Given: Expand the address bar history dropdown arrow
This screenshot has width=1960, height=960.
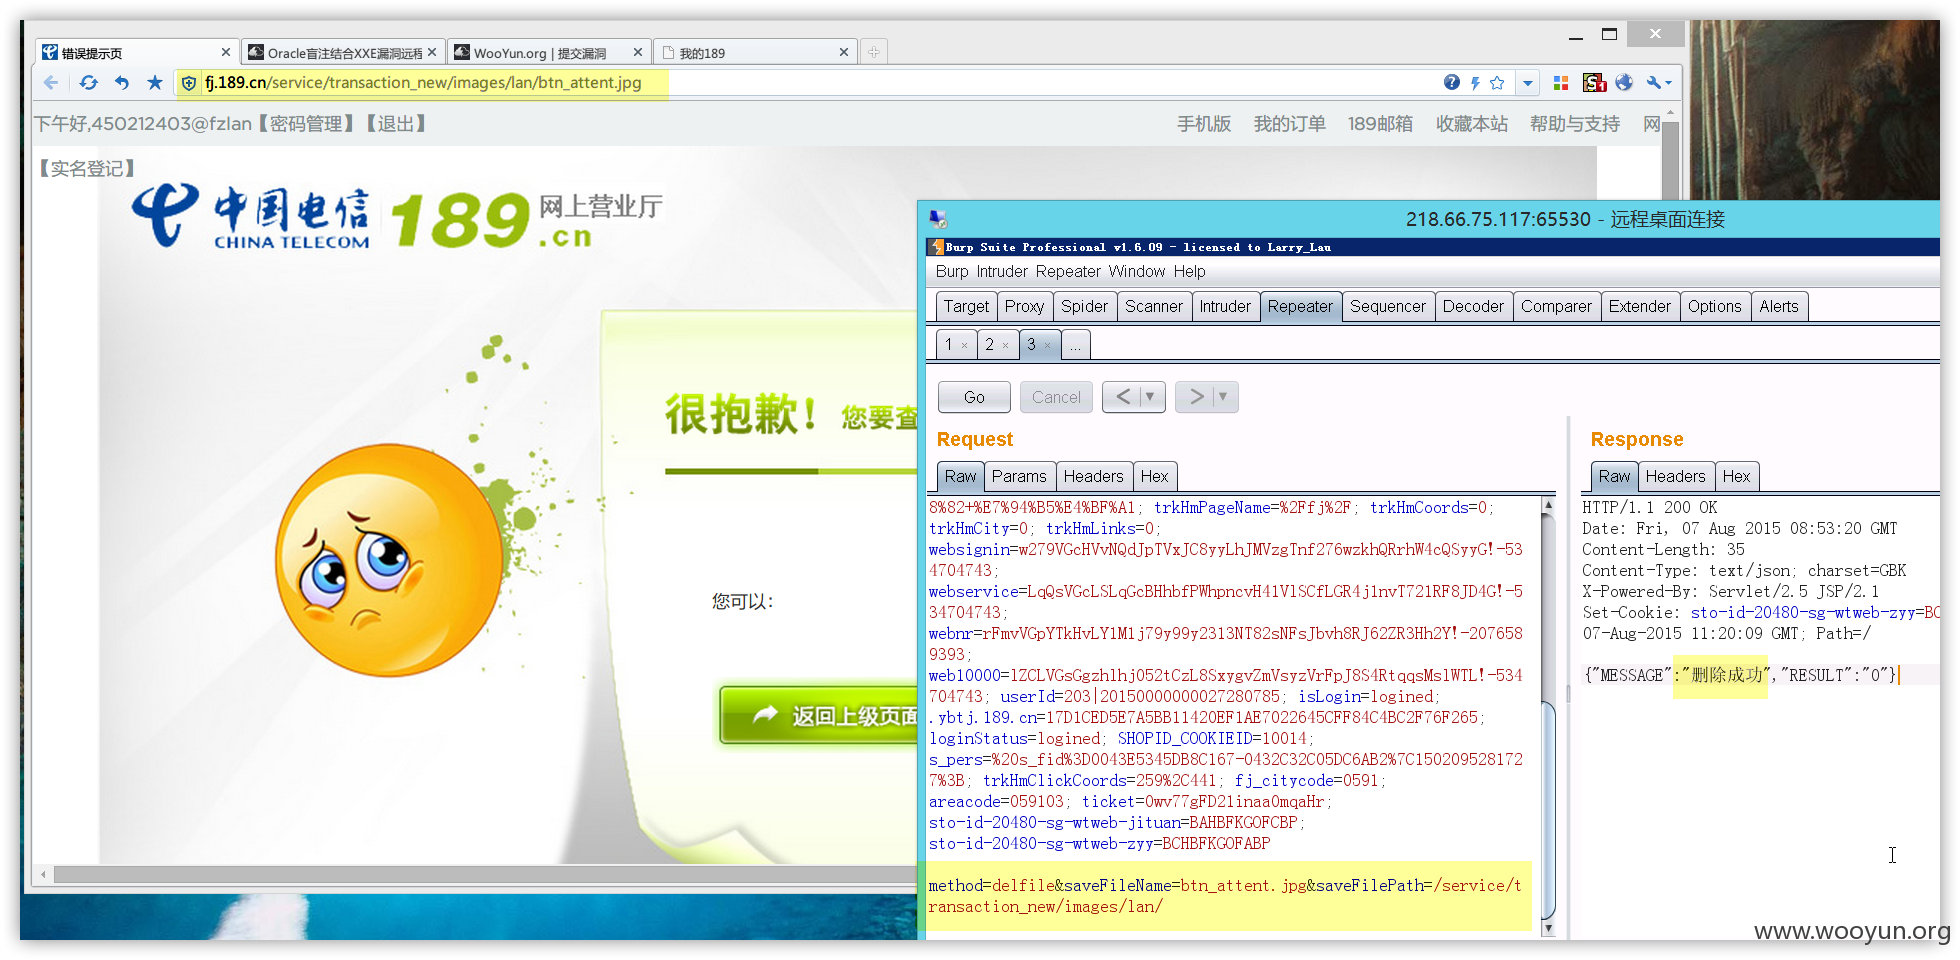Looking at the screenshot, I should coord(1528,83).
